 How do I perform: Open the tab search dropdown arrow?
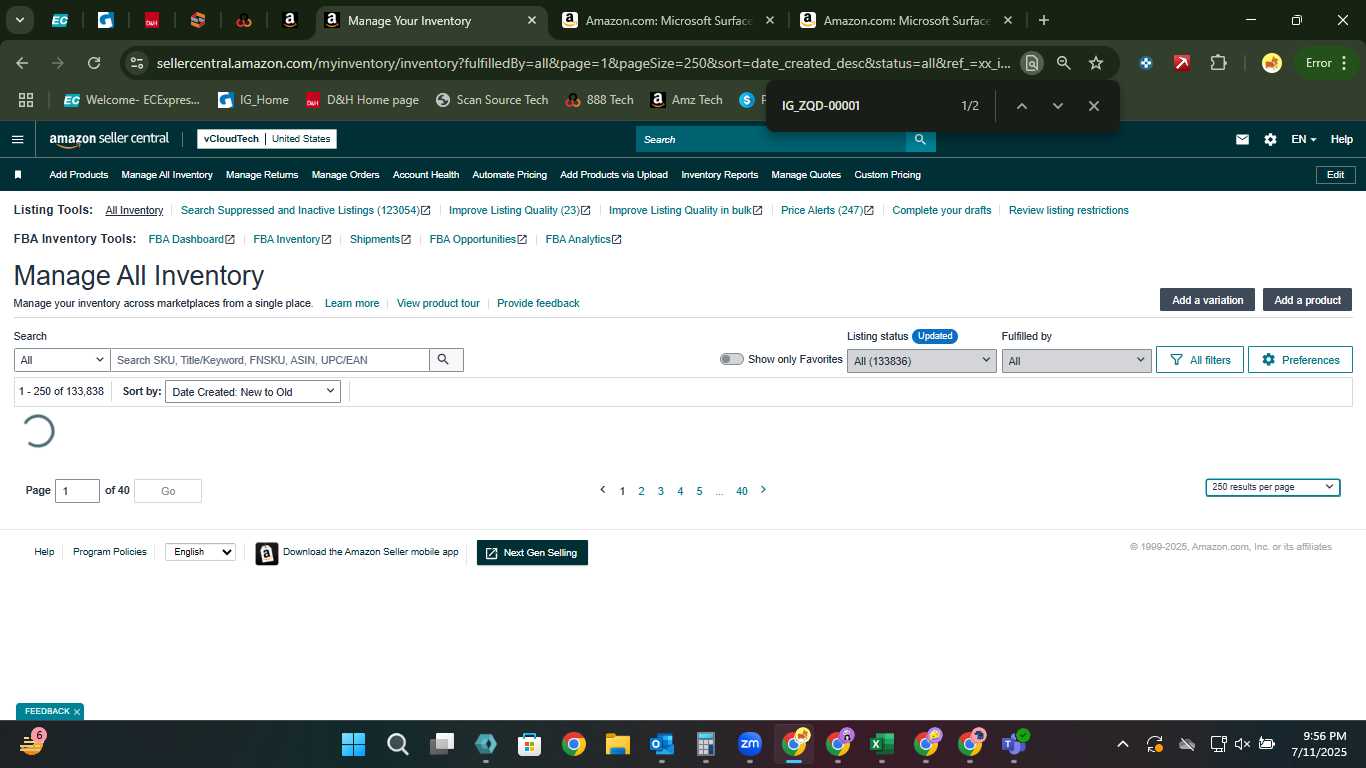pyautogui.click(x=19, y=20)
